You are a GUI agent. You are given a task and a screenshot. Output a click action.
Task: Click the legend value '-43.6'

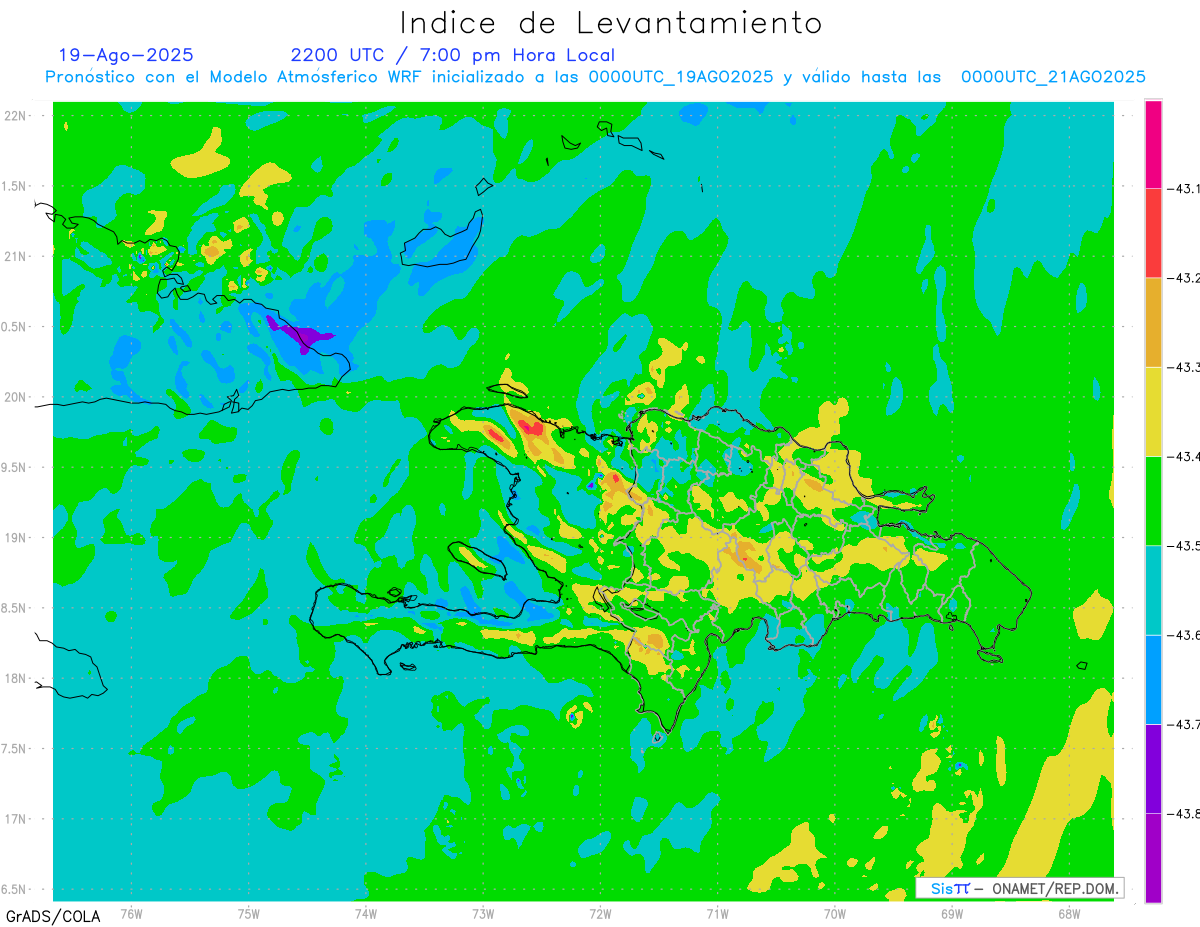point(1184,635)
